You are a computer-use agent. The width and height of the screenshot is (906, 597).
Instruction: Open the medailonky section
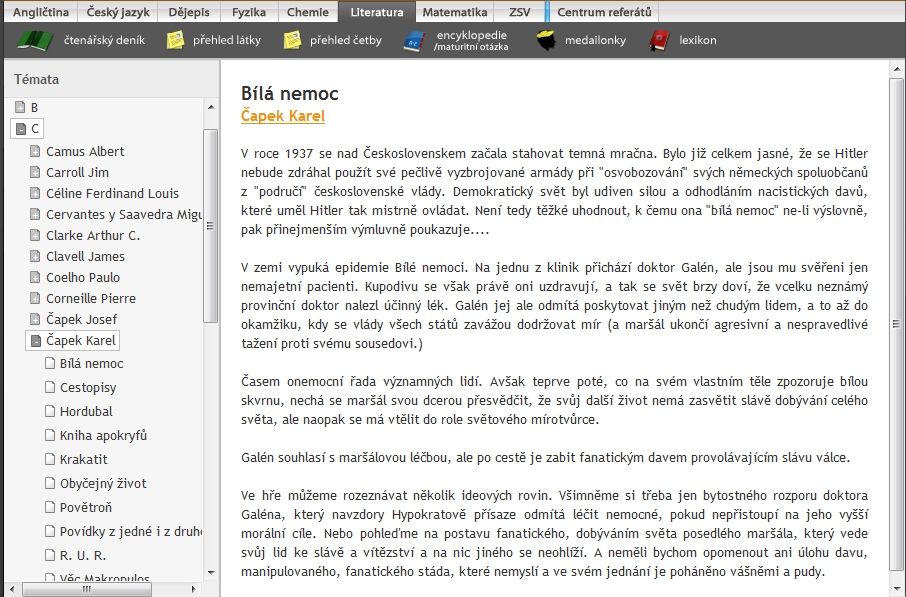coord(595,40)
